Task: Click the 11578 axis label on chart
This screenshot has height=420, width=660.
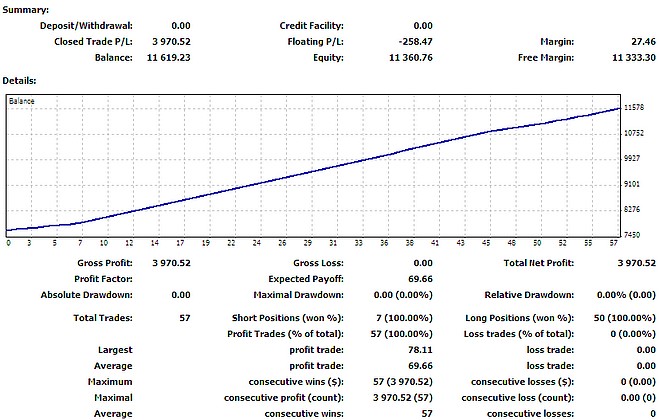Action: pyautogui.click(x=634, y=108)
